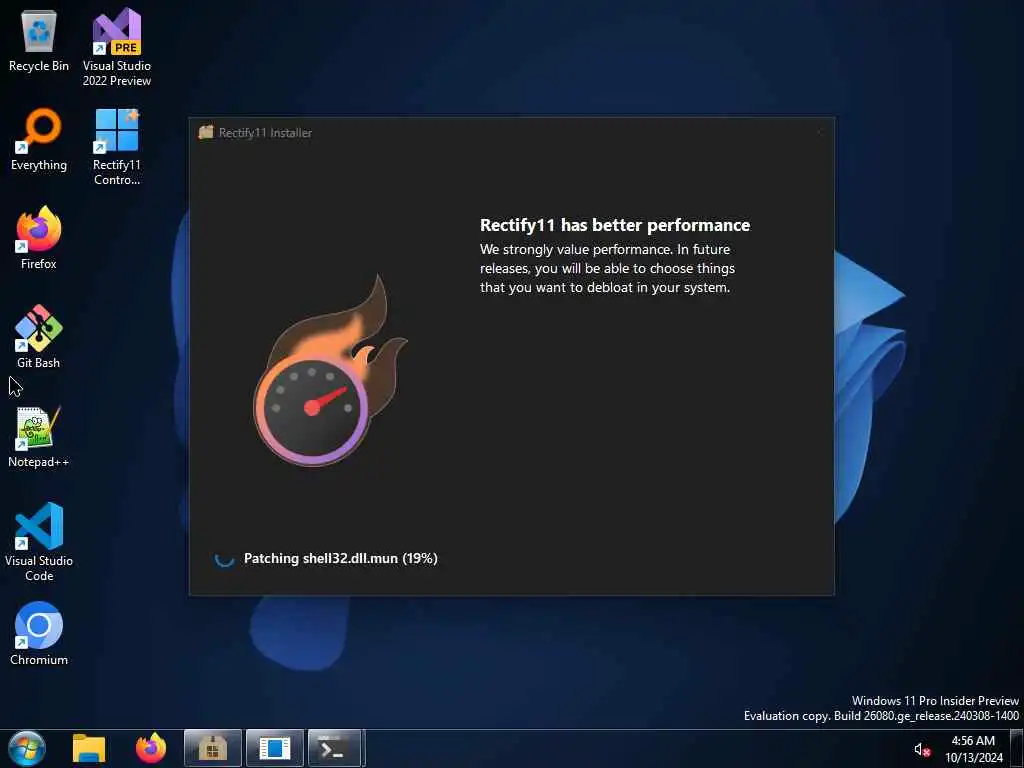Select the Chromium desktop shortcut

coord(39,633)
